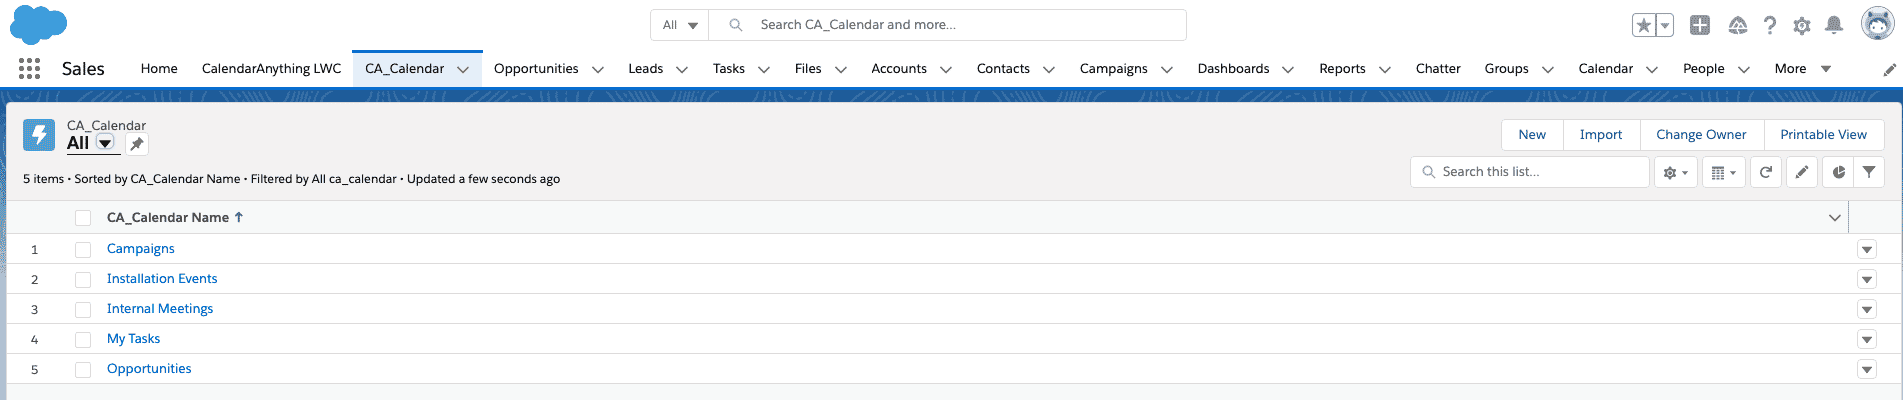Open the Chatter tab
The height and width of the screenshot is (400, 1903).
[x=1438, y=68]
